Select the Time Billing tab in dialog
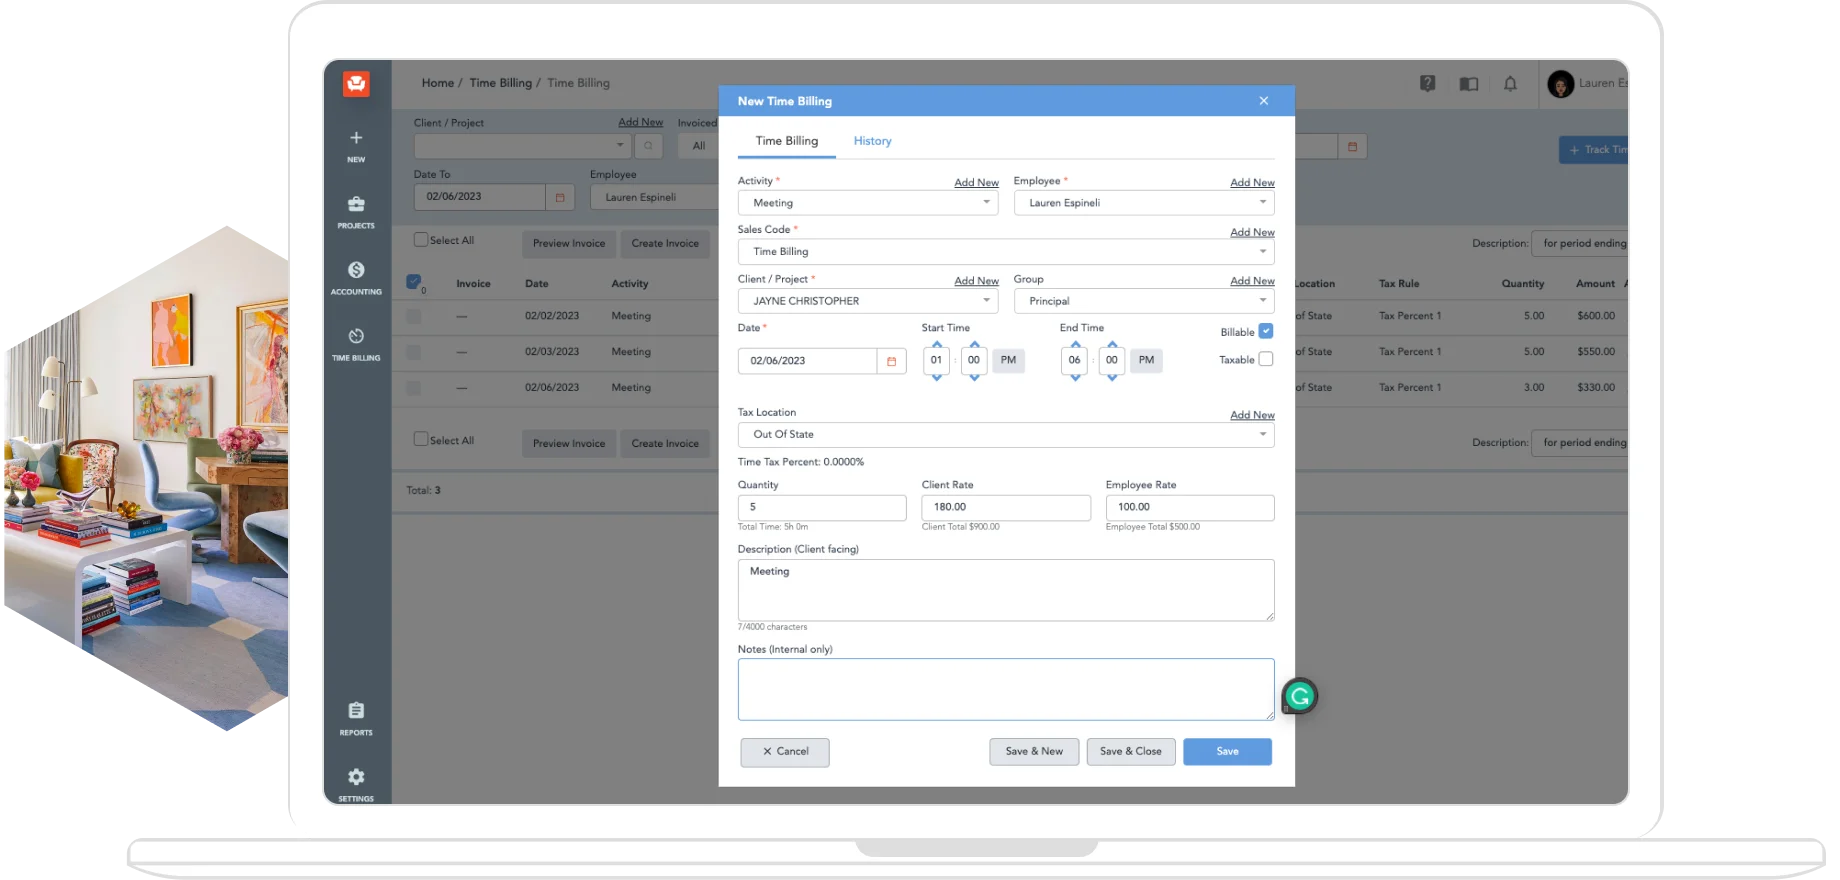The image size is (1840, 880). click(786, 141)
